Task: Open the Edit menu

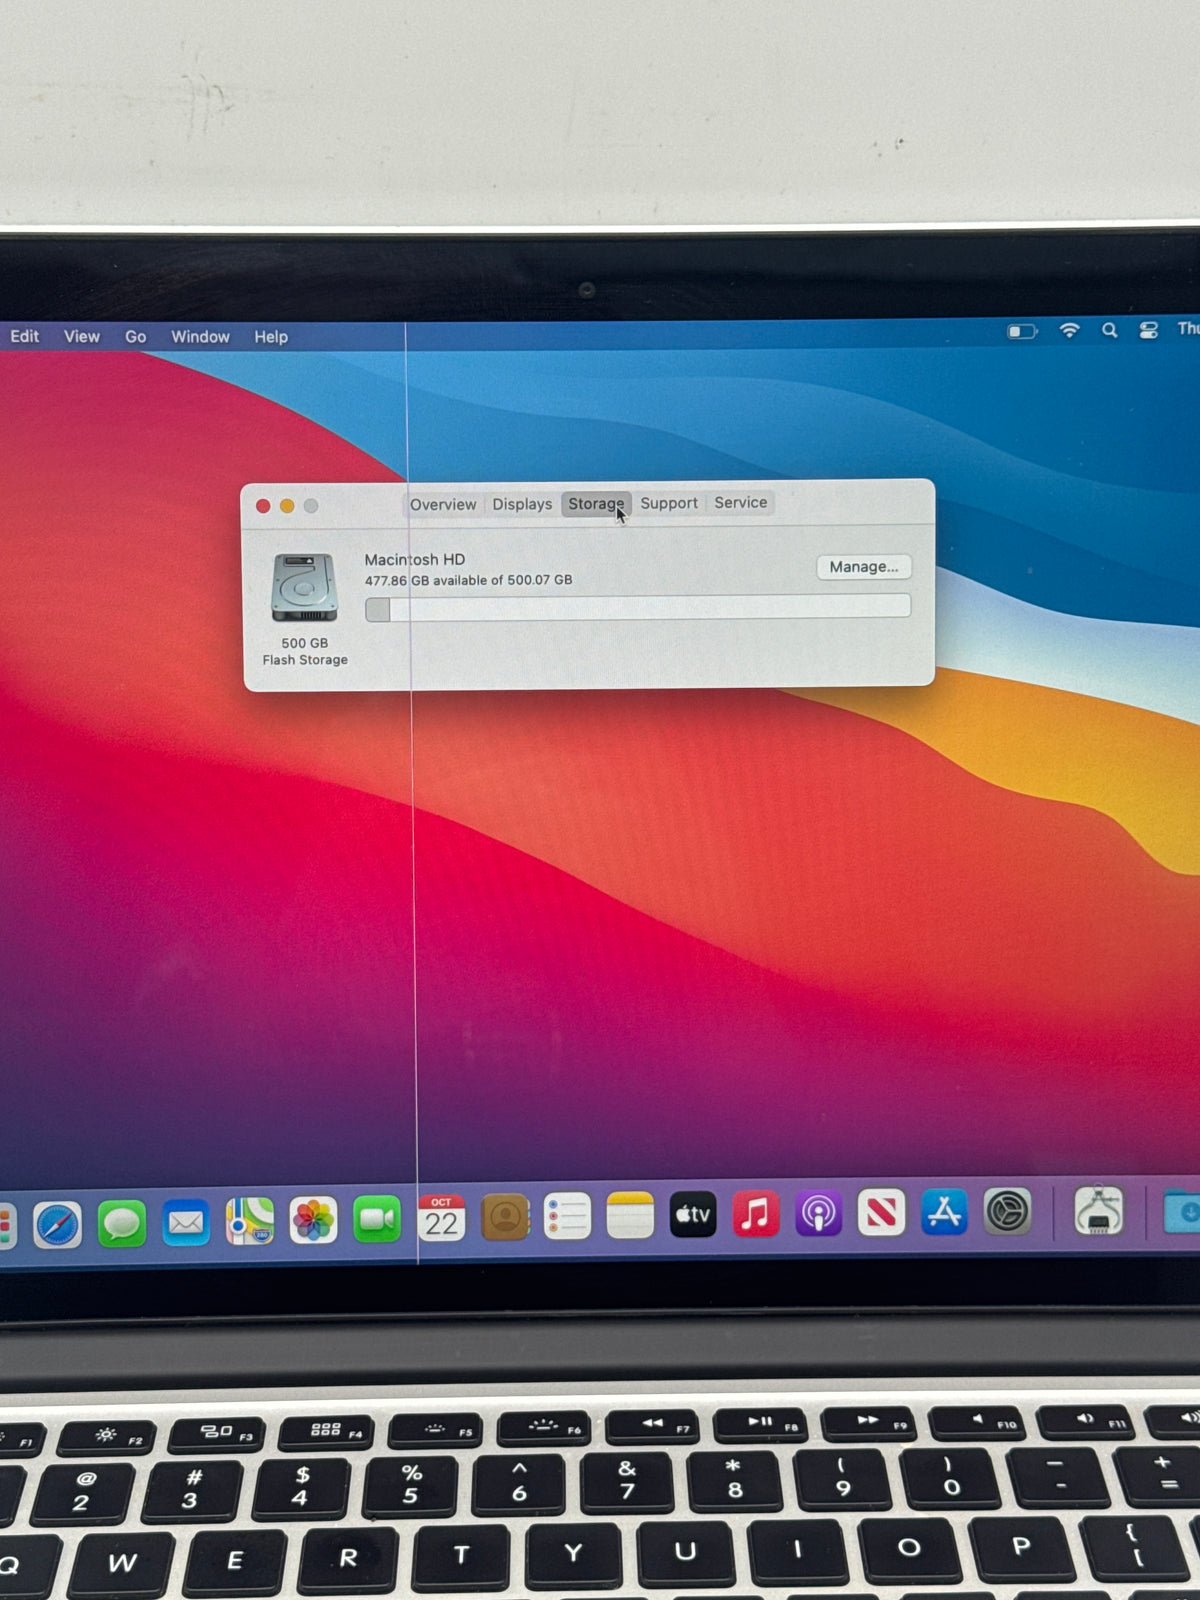Action: click(x=24, y=337)
